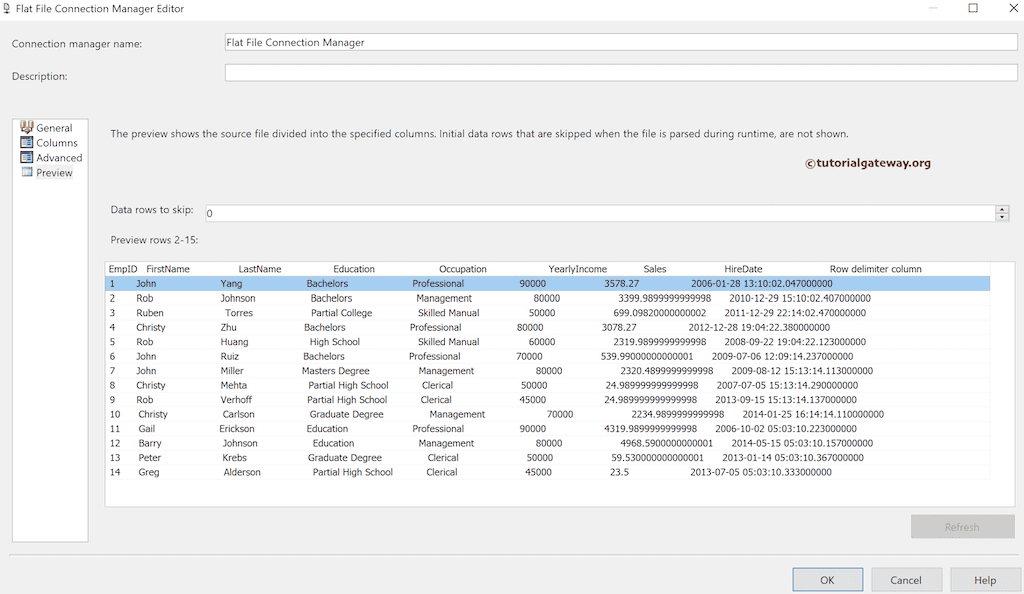Select the row for Gail Erickson
Screen dimensions: 1024x594
(x=300, y=428)
